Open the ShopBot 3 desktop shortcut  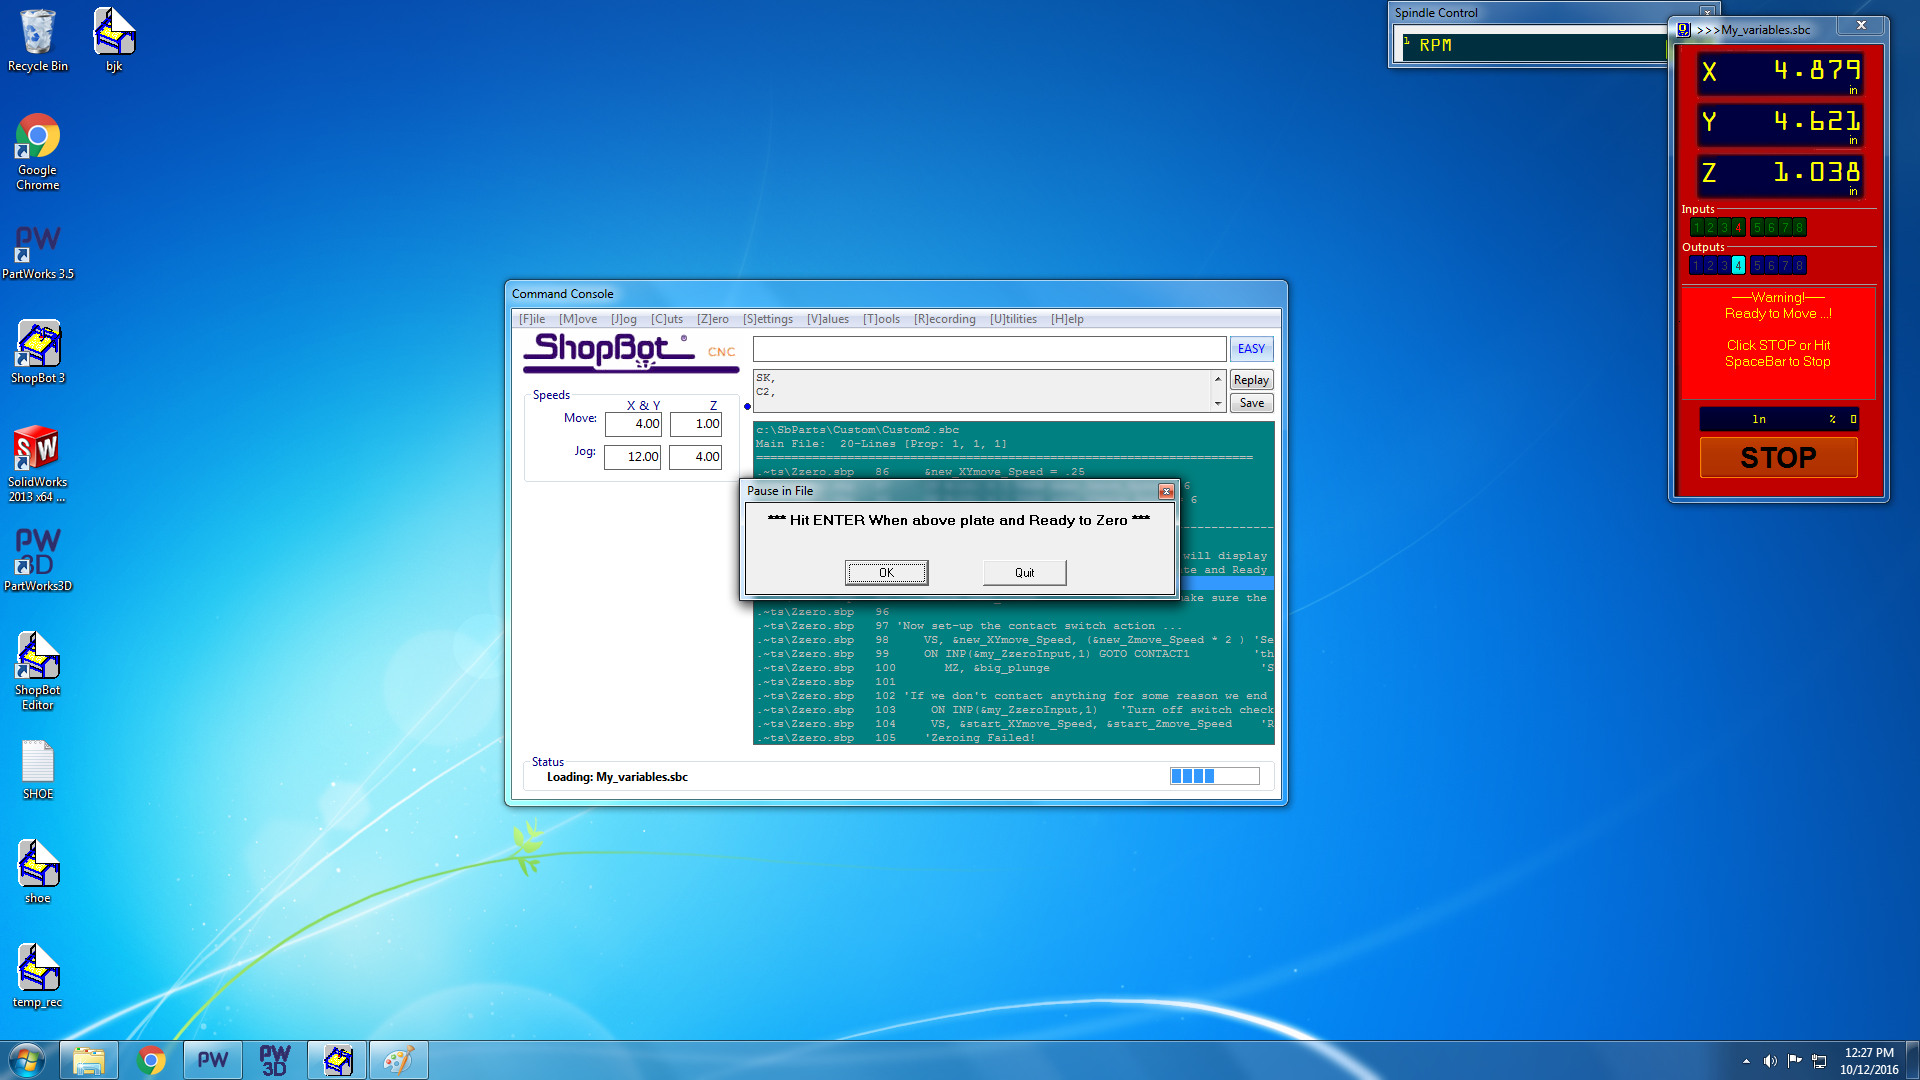click(x=38, y=351)
